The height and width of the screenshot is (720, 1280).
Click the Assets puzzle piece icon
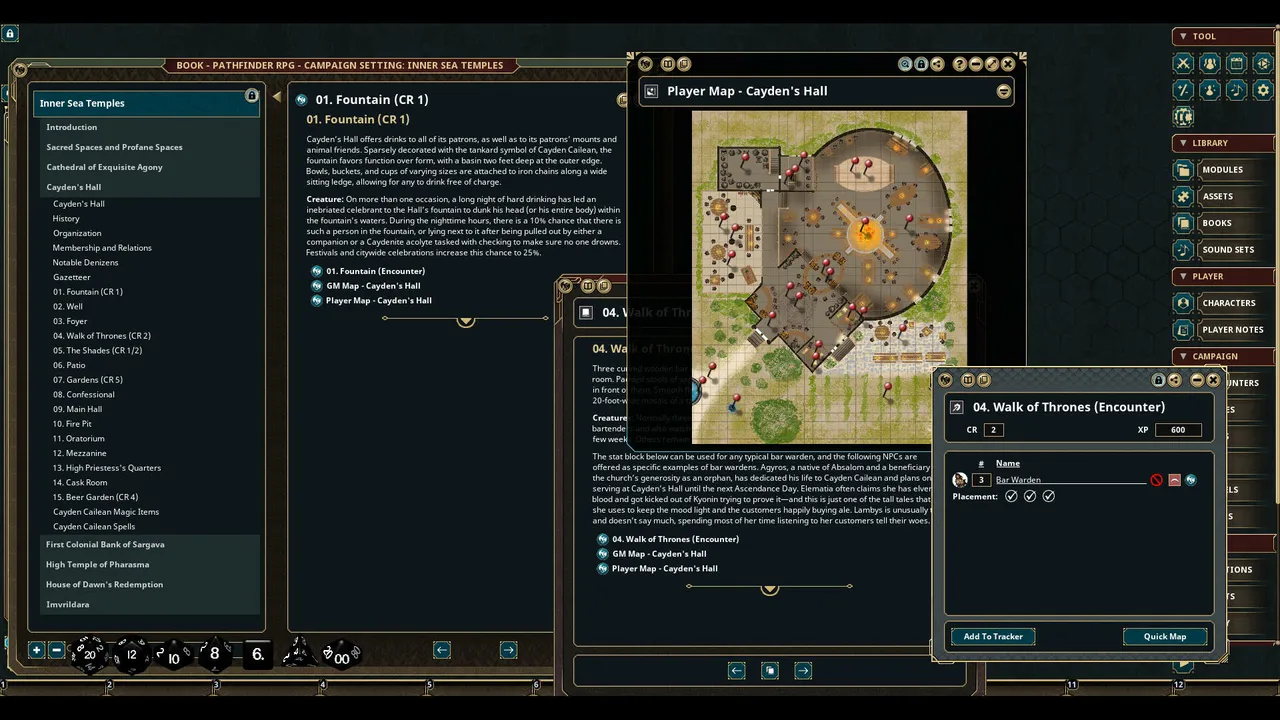pos(1184,196)
